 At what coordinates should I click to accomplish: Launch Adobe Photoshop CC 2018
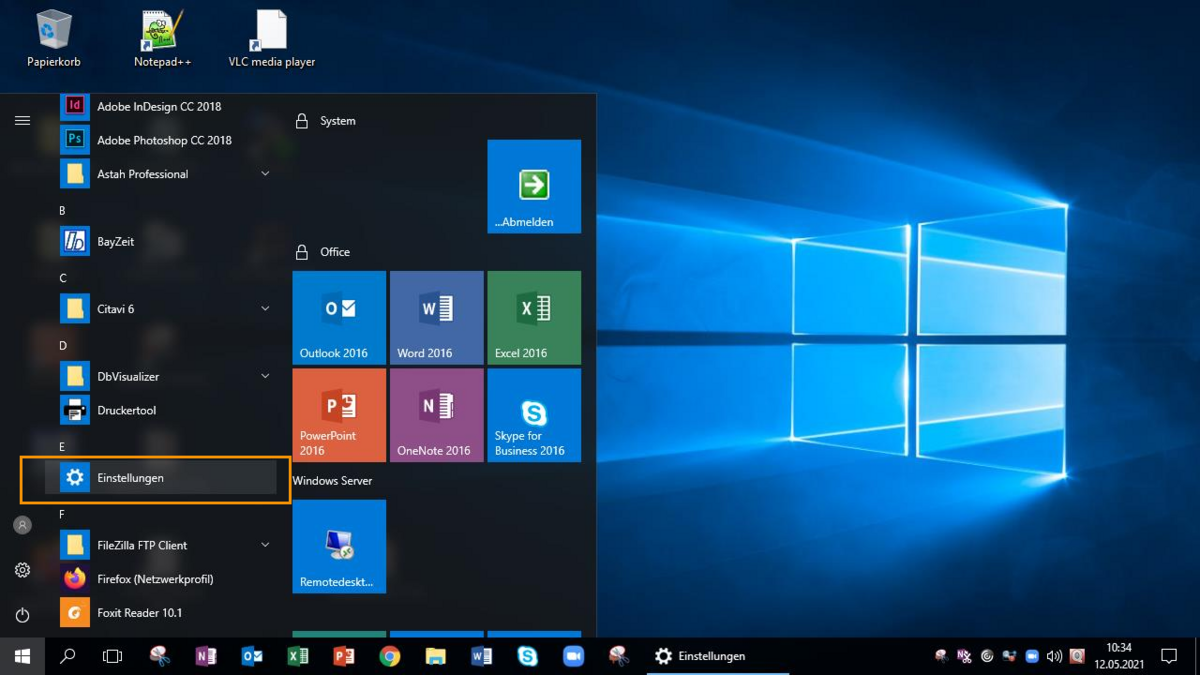161,140
